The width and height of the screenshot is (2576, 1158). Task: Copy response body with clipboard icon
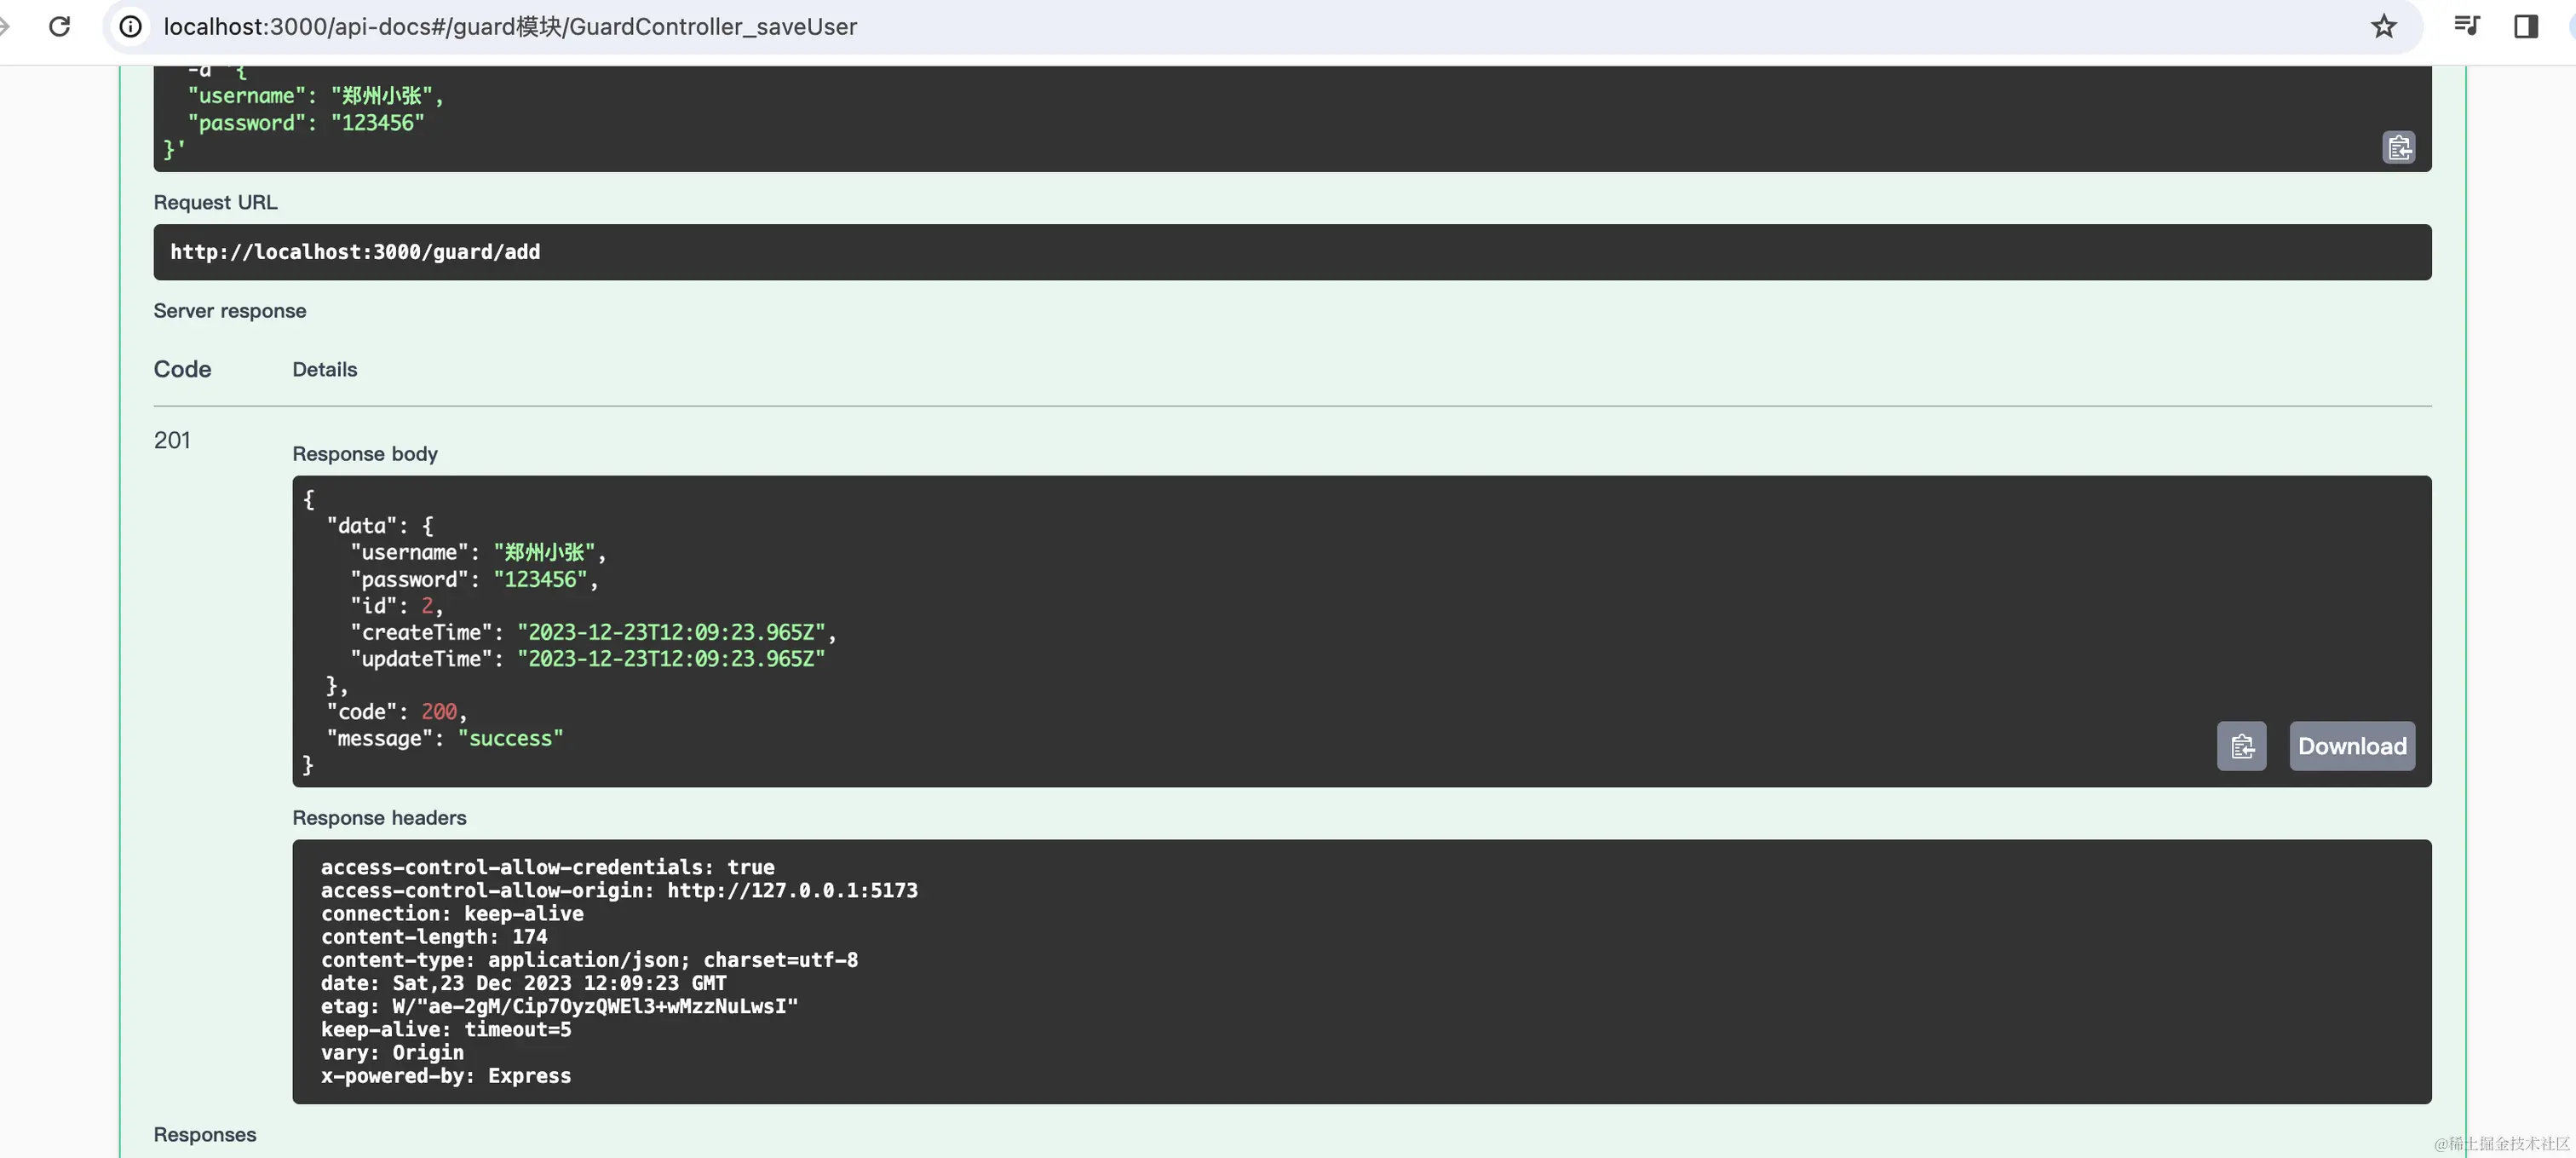coord(2241,746)
